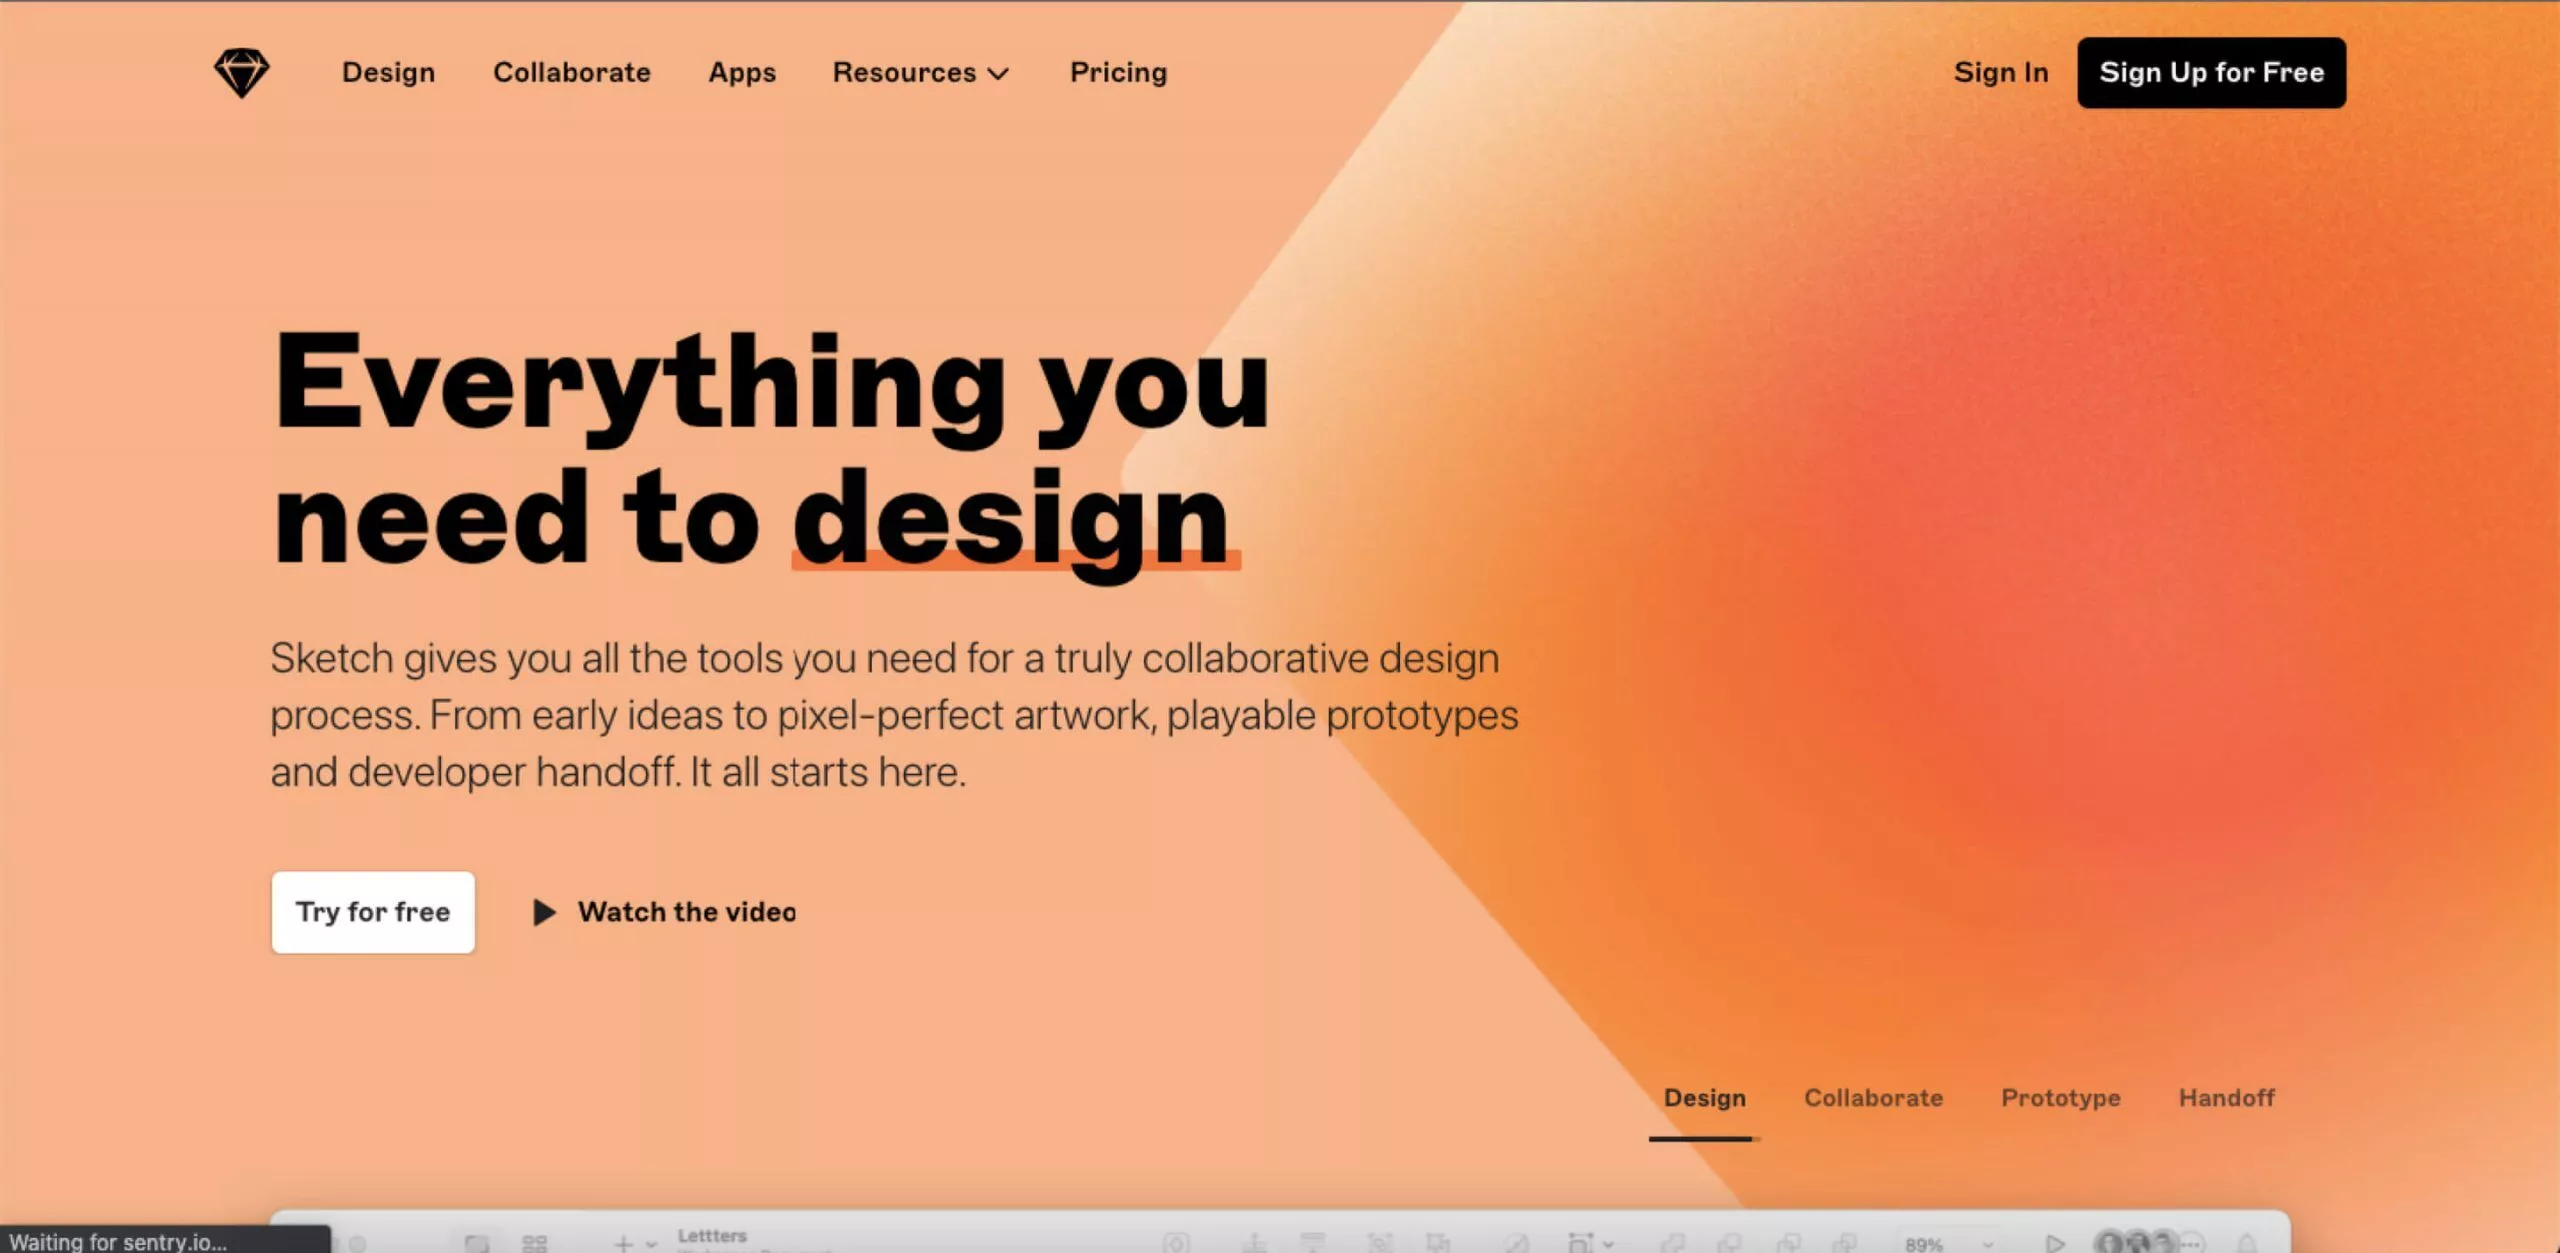Go to the Apps page
The image size is (2560, 1253).
[742, 73]
